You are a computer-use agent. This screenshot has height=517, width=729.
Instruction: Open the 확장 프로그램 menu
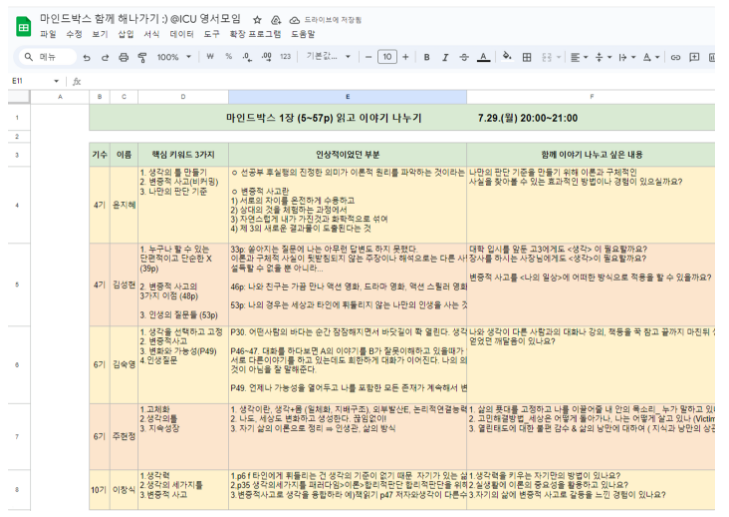click(255, 34)
